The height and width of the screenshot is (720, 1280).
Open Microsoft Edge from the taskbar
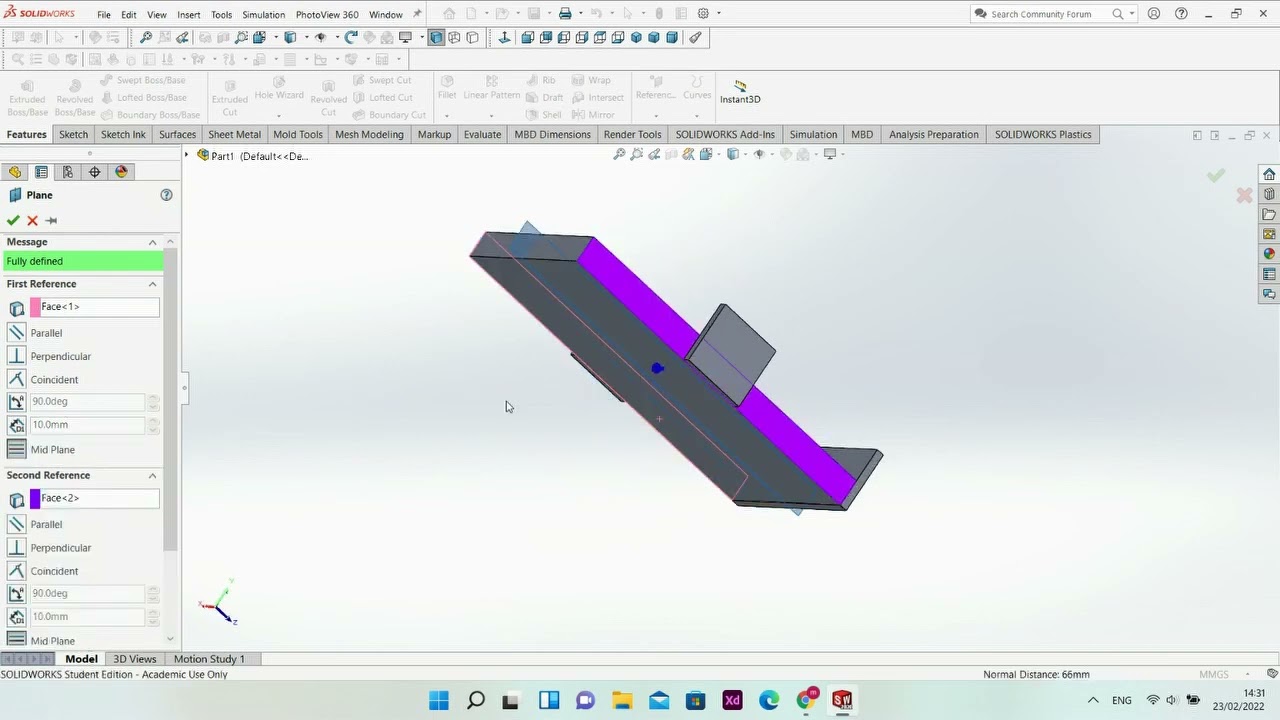(769, 700)
